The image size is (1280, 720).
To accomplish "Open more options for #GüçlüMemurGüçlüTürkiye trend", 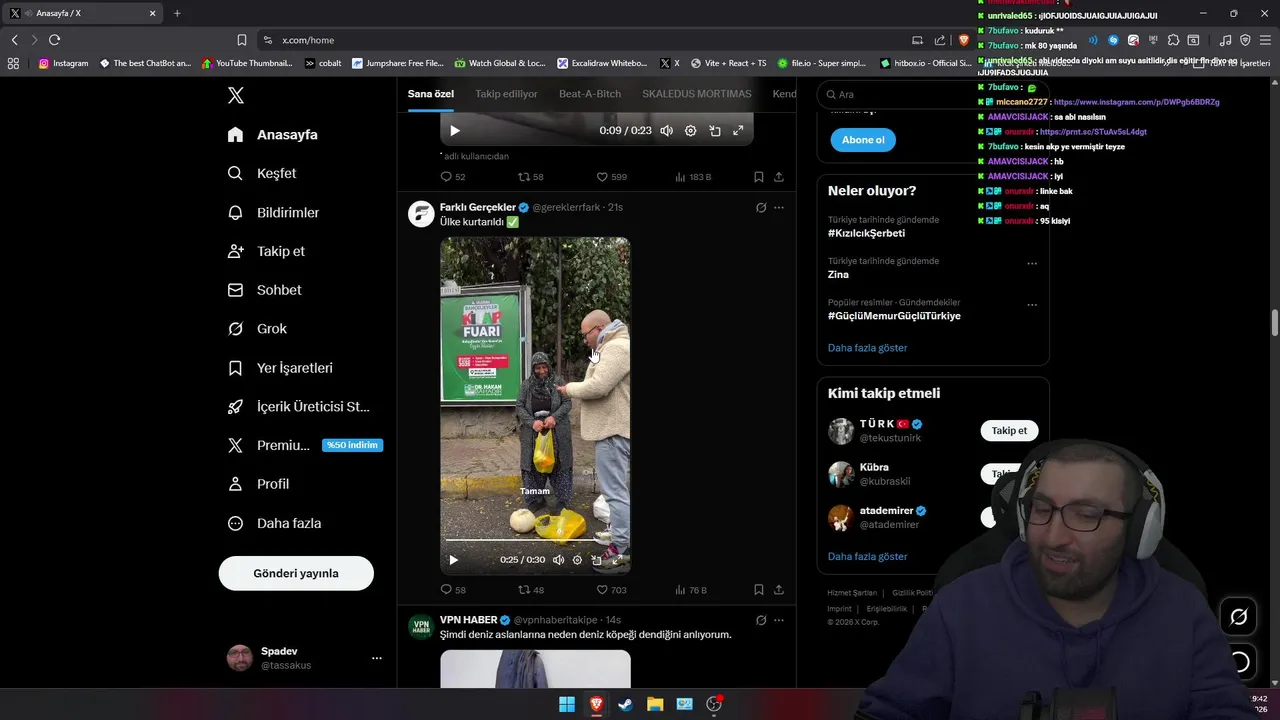I will [x=1032, y=305].
